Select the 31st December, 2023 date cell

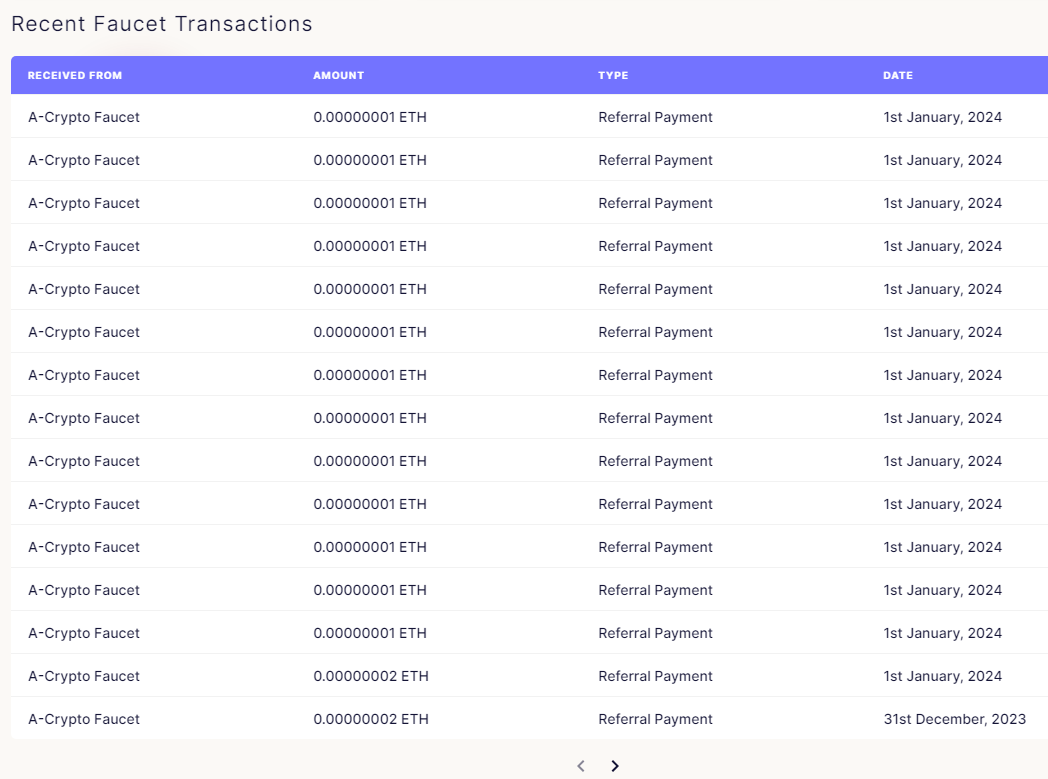(953, 719)
